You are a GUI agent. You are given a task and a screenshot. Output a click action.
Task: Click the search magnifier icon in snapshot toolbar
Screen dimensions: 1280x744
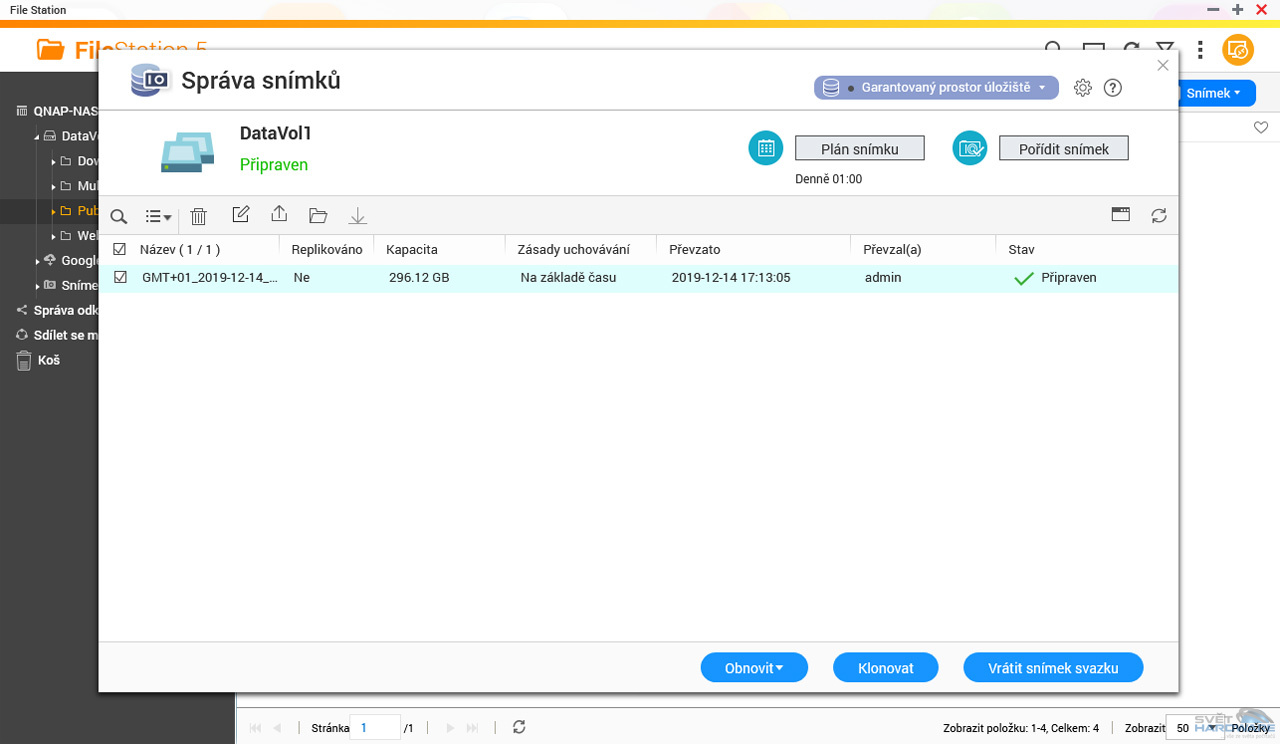119,216
